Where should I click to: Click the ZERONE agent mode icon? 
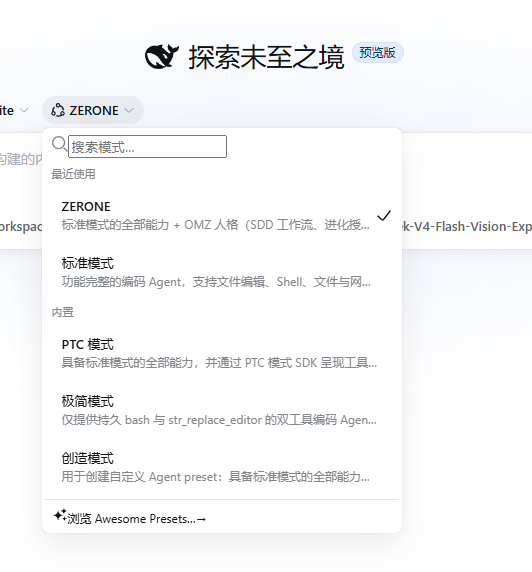(x=58, y=110)
